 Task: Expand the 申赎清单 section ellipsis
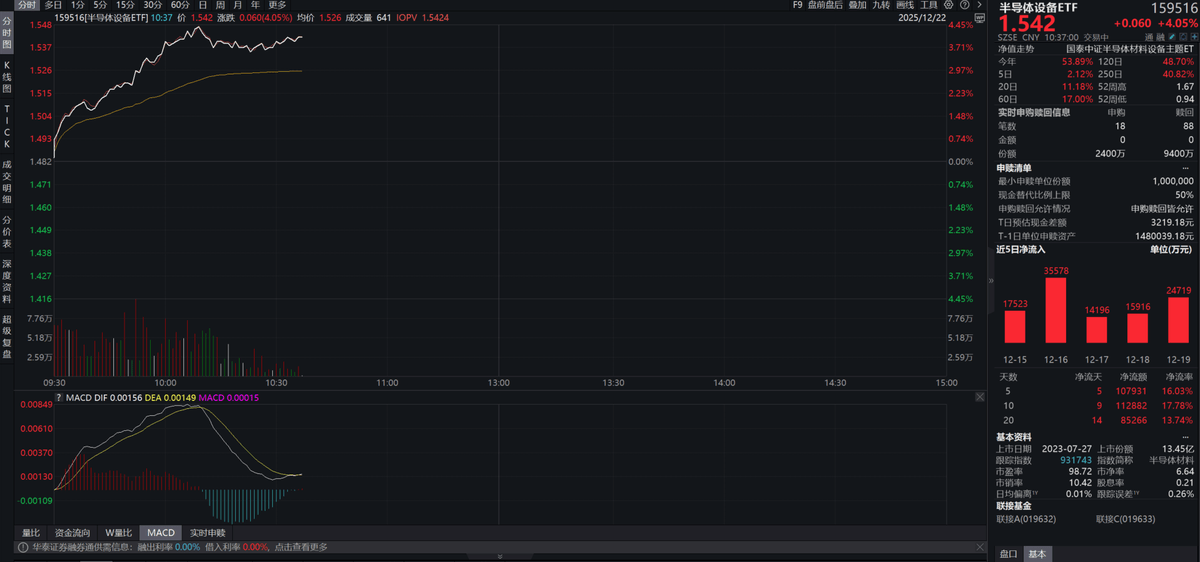coord(1186,168)
